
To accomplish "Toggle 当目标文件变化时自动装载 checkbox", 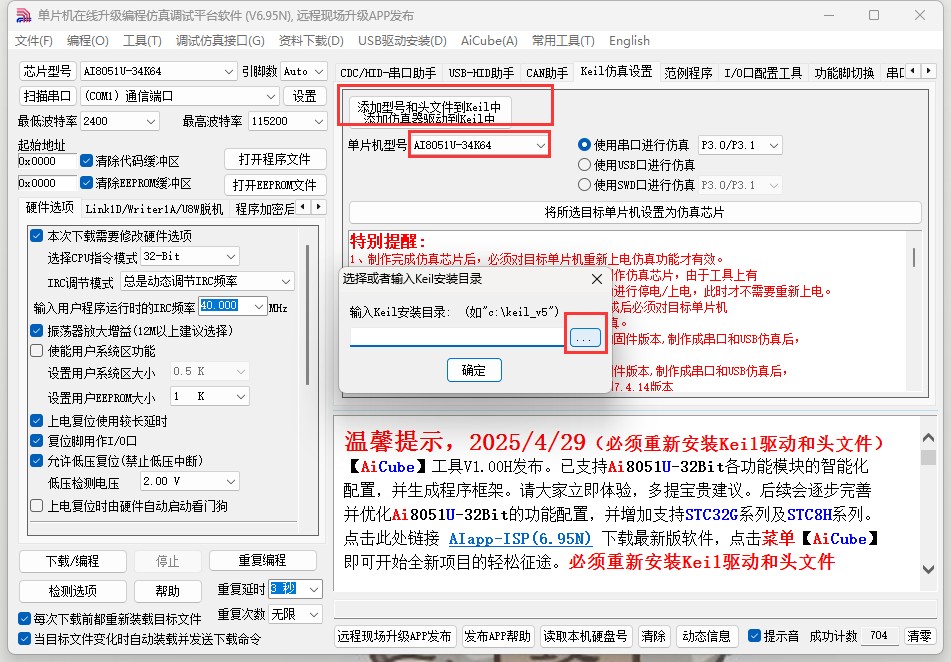I will coord(24,638).
